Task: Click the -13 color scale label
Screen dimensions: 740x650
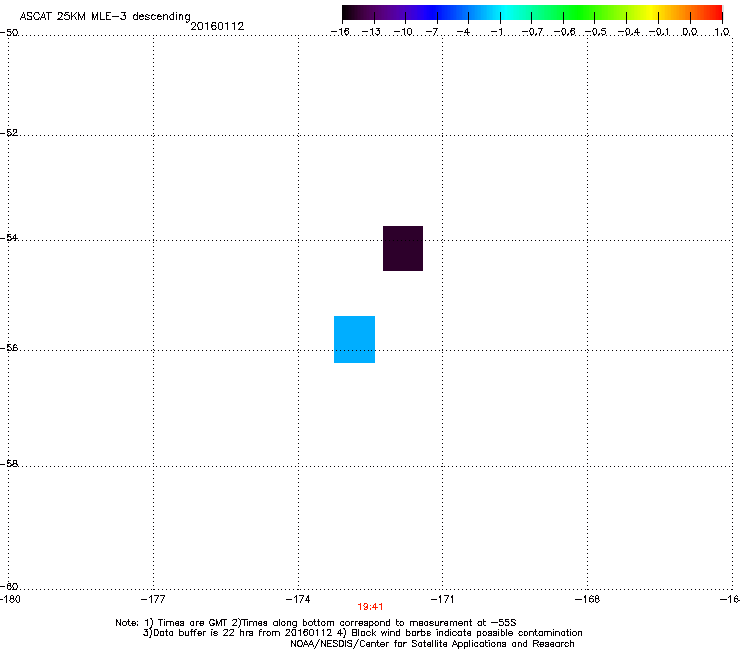Action: click(x=371, y=32)
